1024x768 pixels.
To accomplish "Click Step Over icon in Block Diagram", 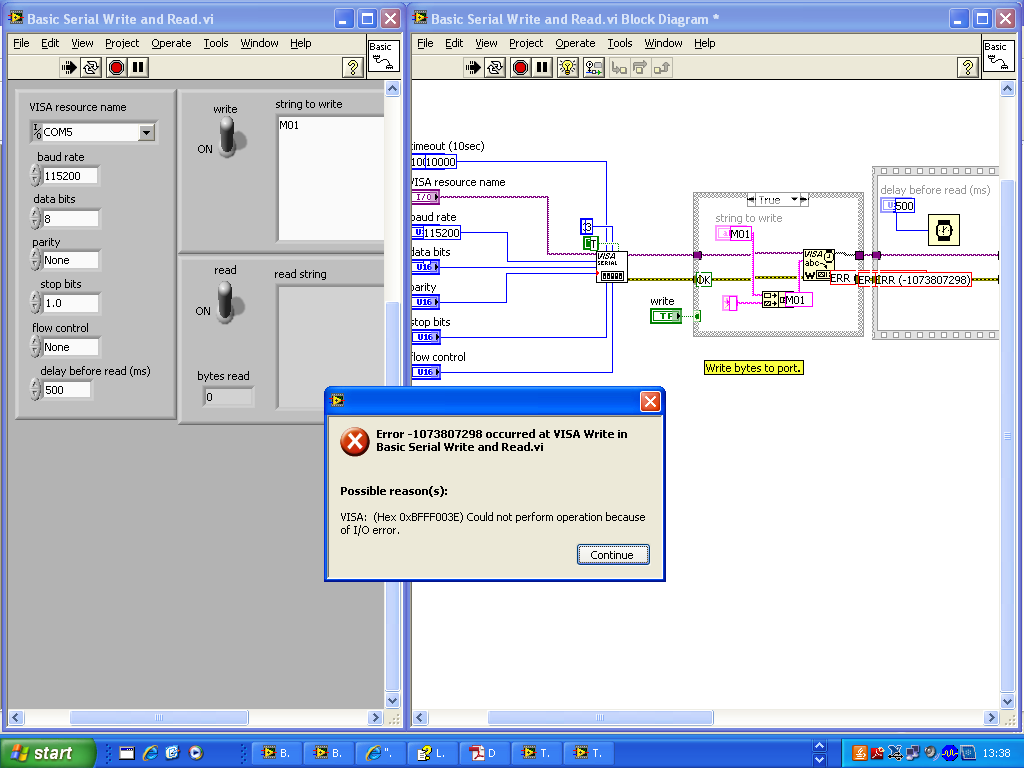I will click(x=640, y=67).
